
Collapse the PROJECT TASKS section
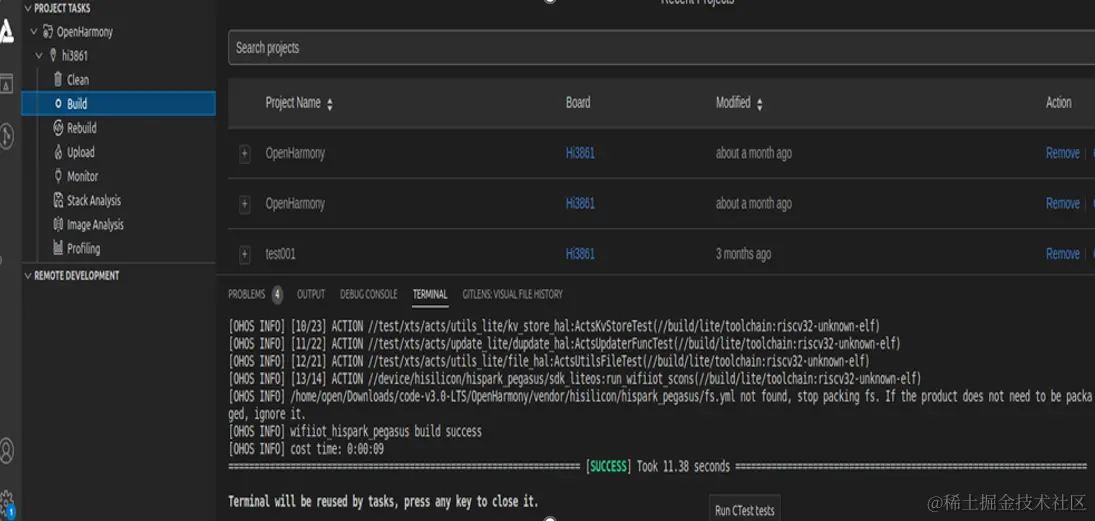tap(28, 8)
